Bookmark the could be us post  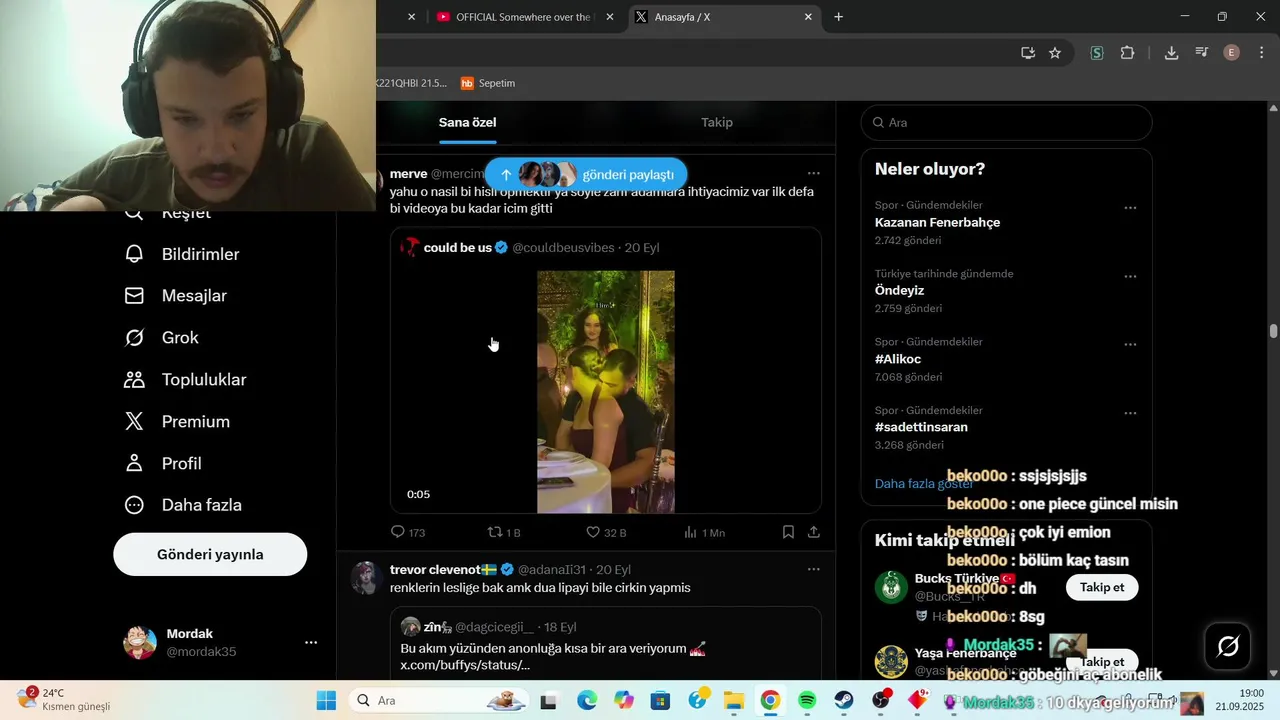click(788, 532)
